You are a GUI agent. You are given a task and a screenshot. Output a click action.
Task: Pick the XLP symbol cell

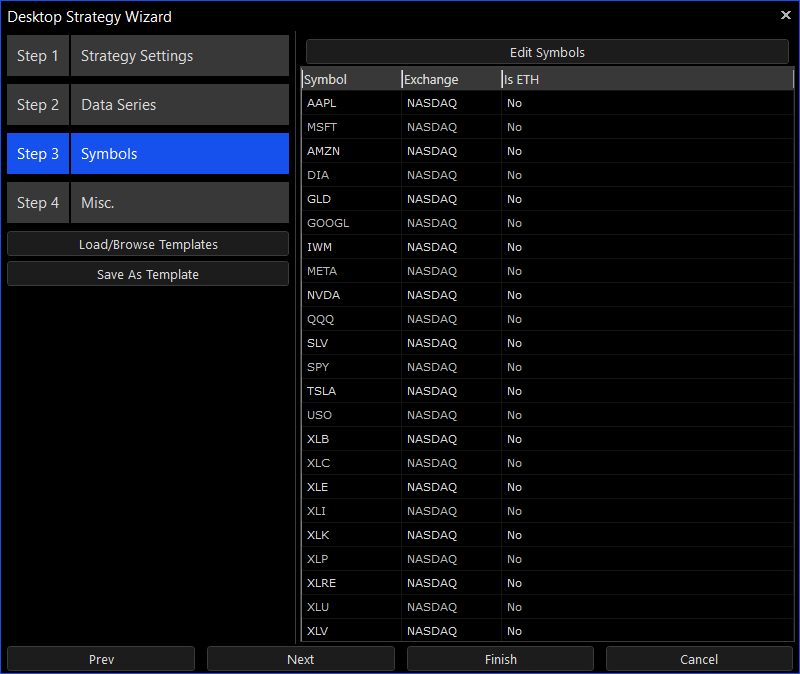tap(352, 559)
